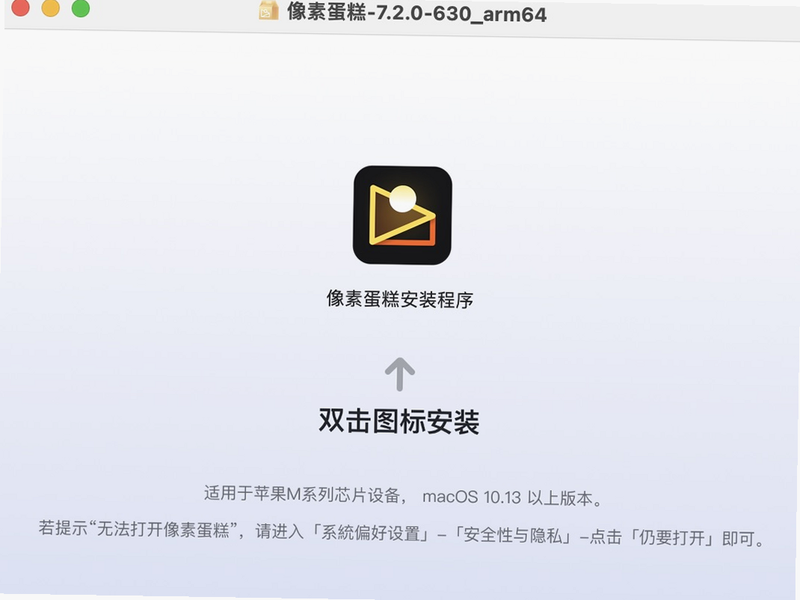This screenshot has height=600, width=800.
Task: Click the 双击图标安装 heading text
Action: pyautogui.click(x=399, y=421)
